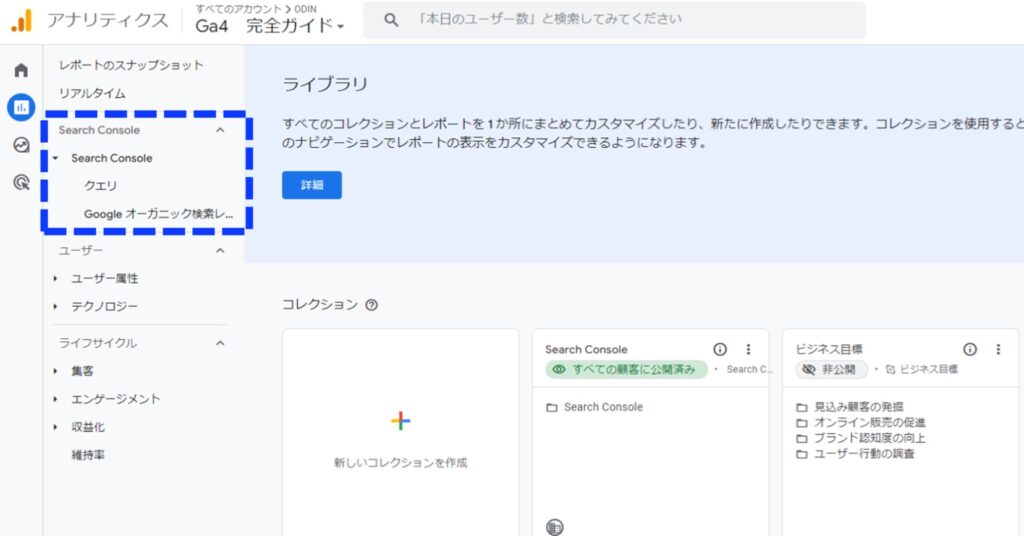Click the ビジネス目標 template link icon

point(890,370)
